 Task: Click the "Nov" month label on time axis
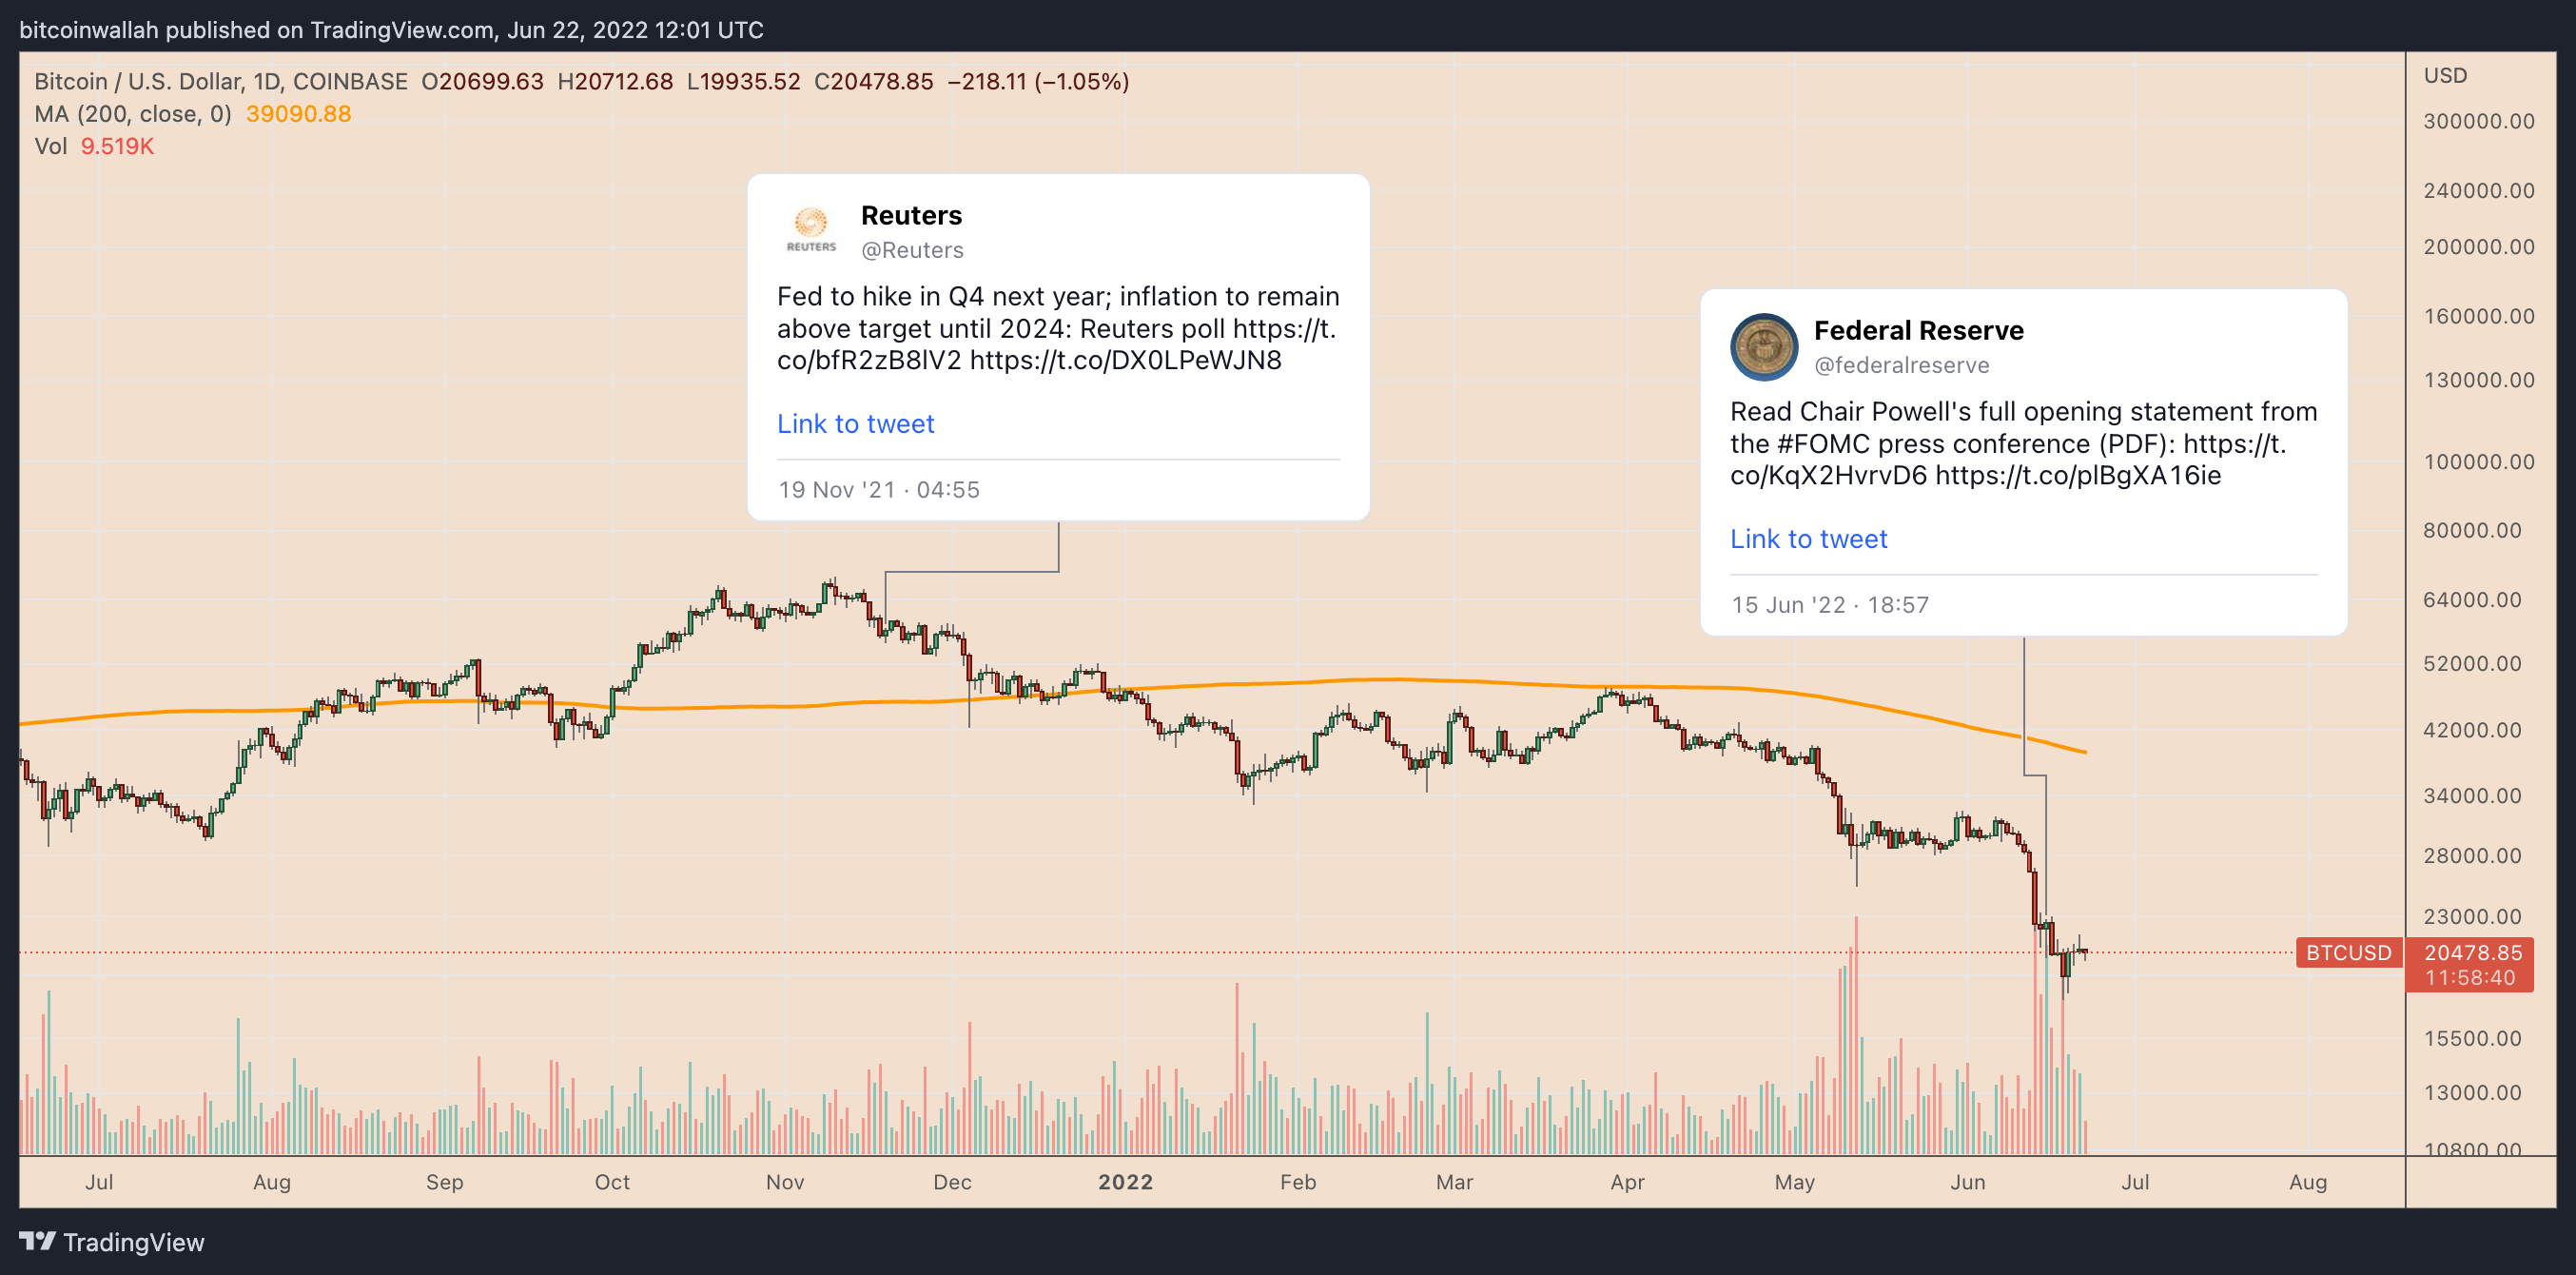(x=785, y=1181)
